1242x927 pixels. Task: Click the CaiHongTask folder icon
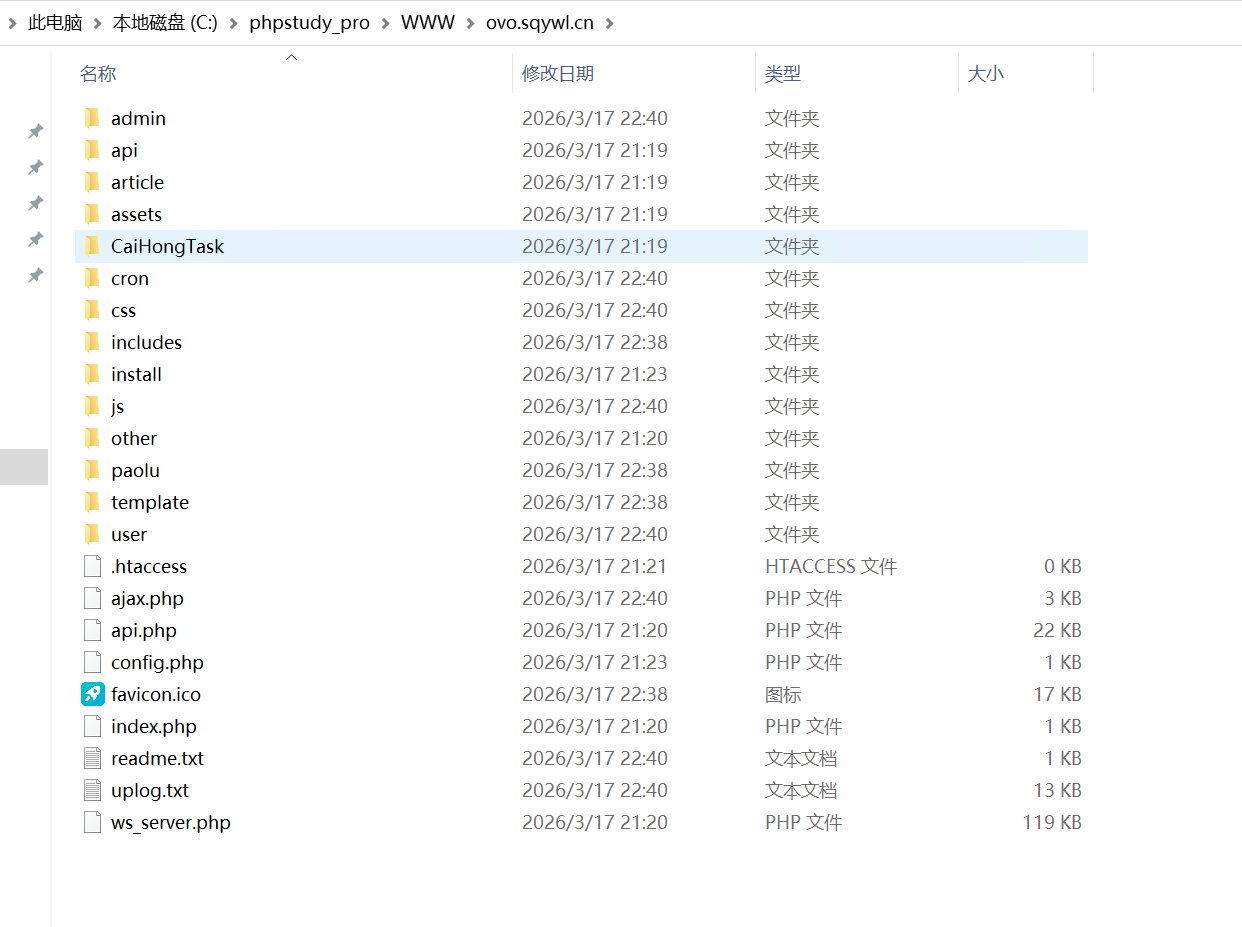(x=92, y=246)
